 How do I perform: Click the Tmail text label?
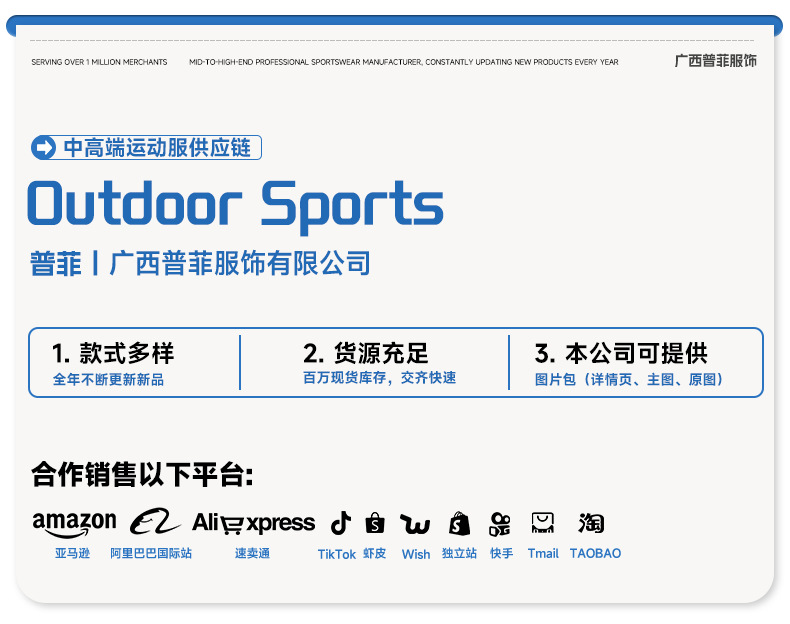point(543,553)
